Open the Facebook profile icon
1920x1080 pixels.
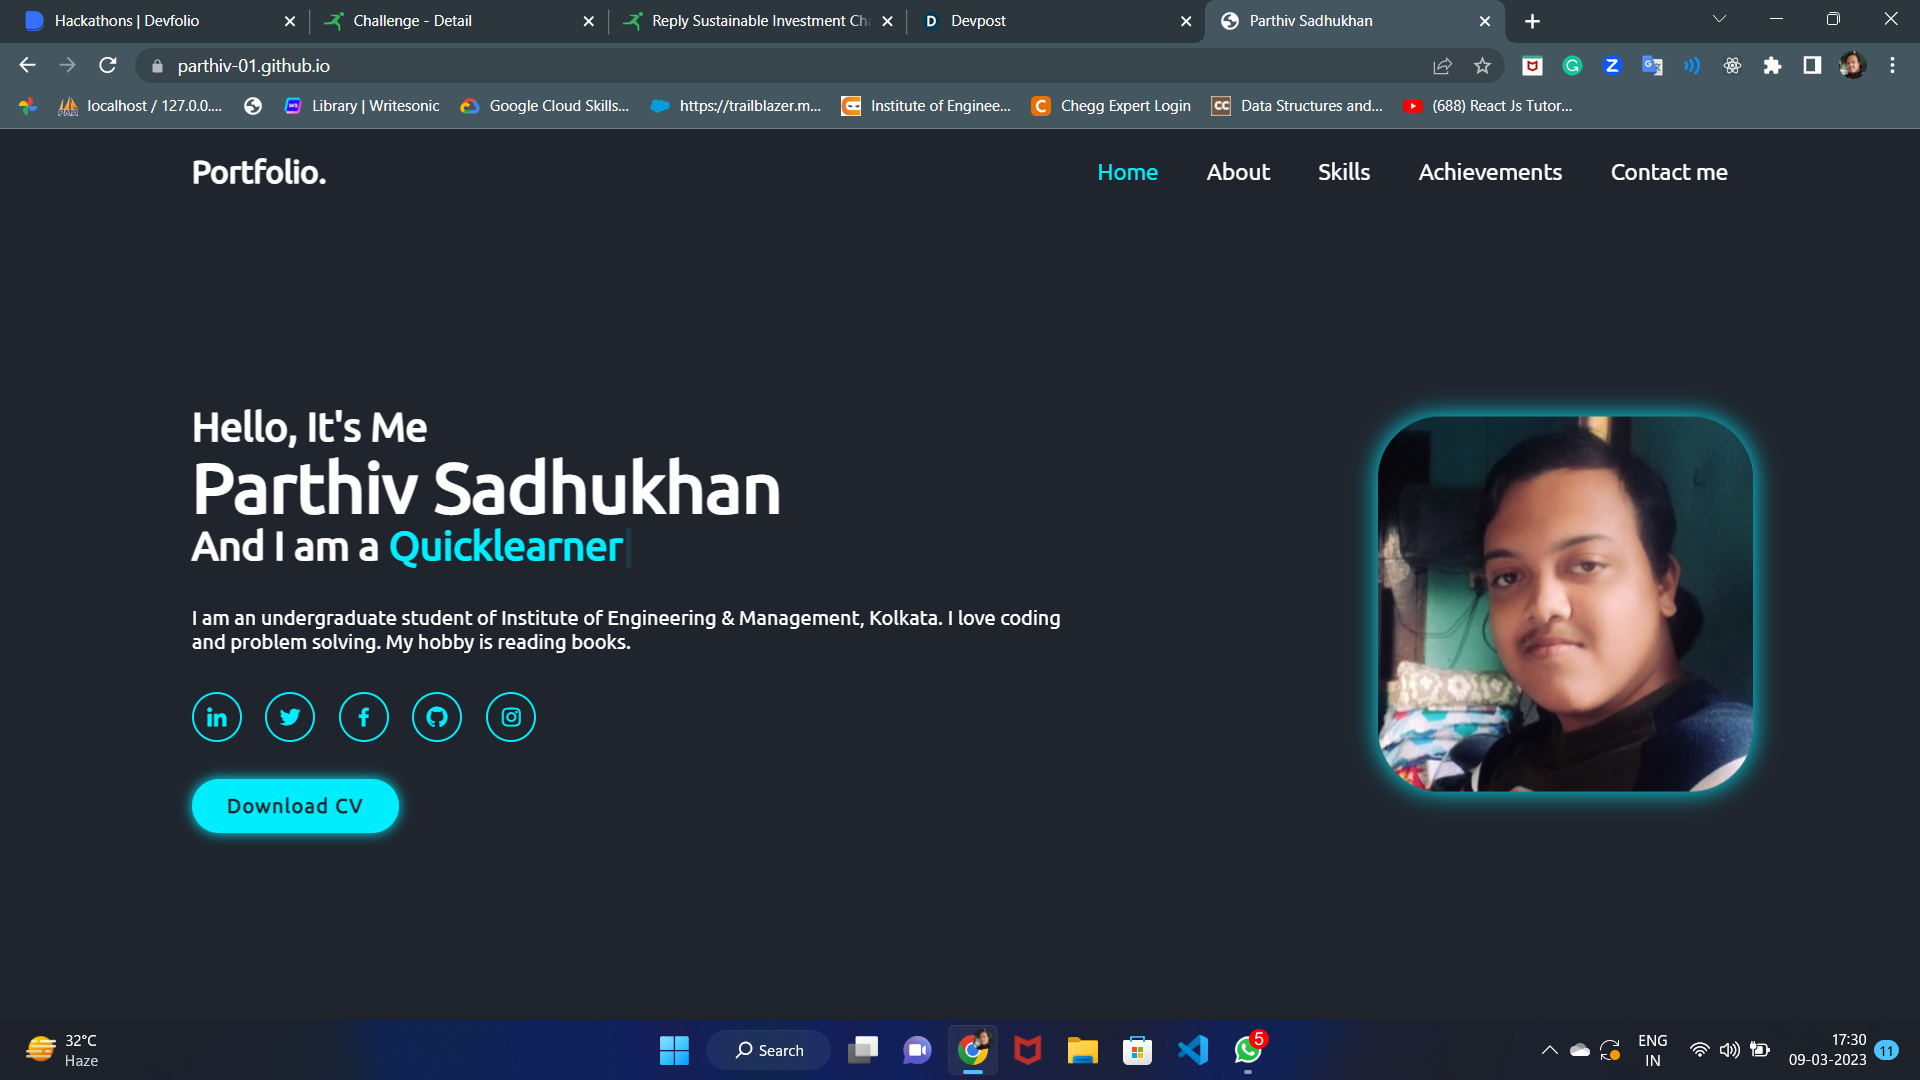pos(364,717)
